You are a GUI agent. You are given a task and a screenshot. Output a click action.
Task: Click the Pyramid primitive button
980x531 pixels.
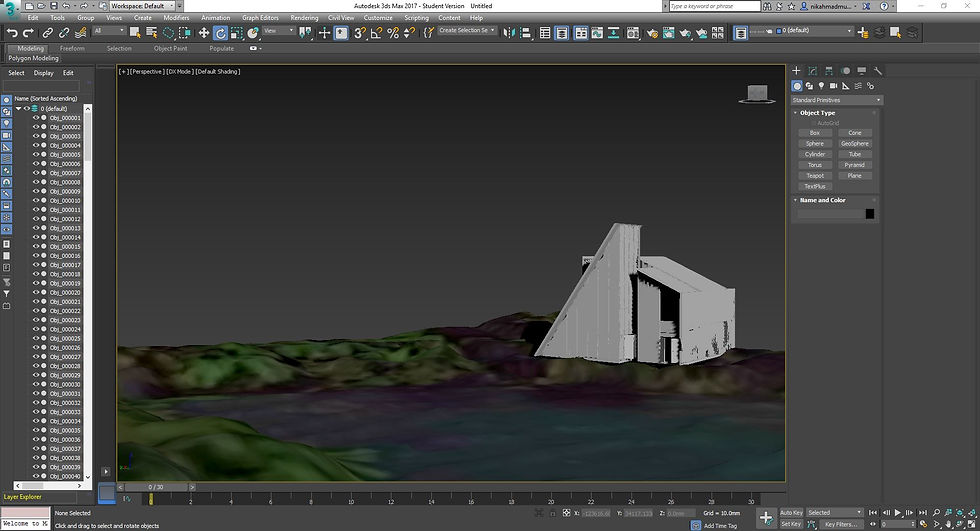coord(854,165)
